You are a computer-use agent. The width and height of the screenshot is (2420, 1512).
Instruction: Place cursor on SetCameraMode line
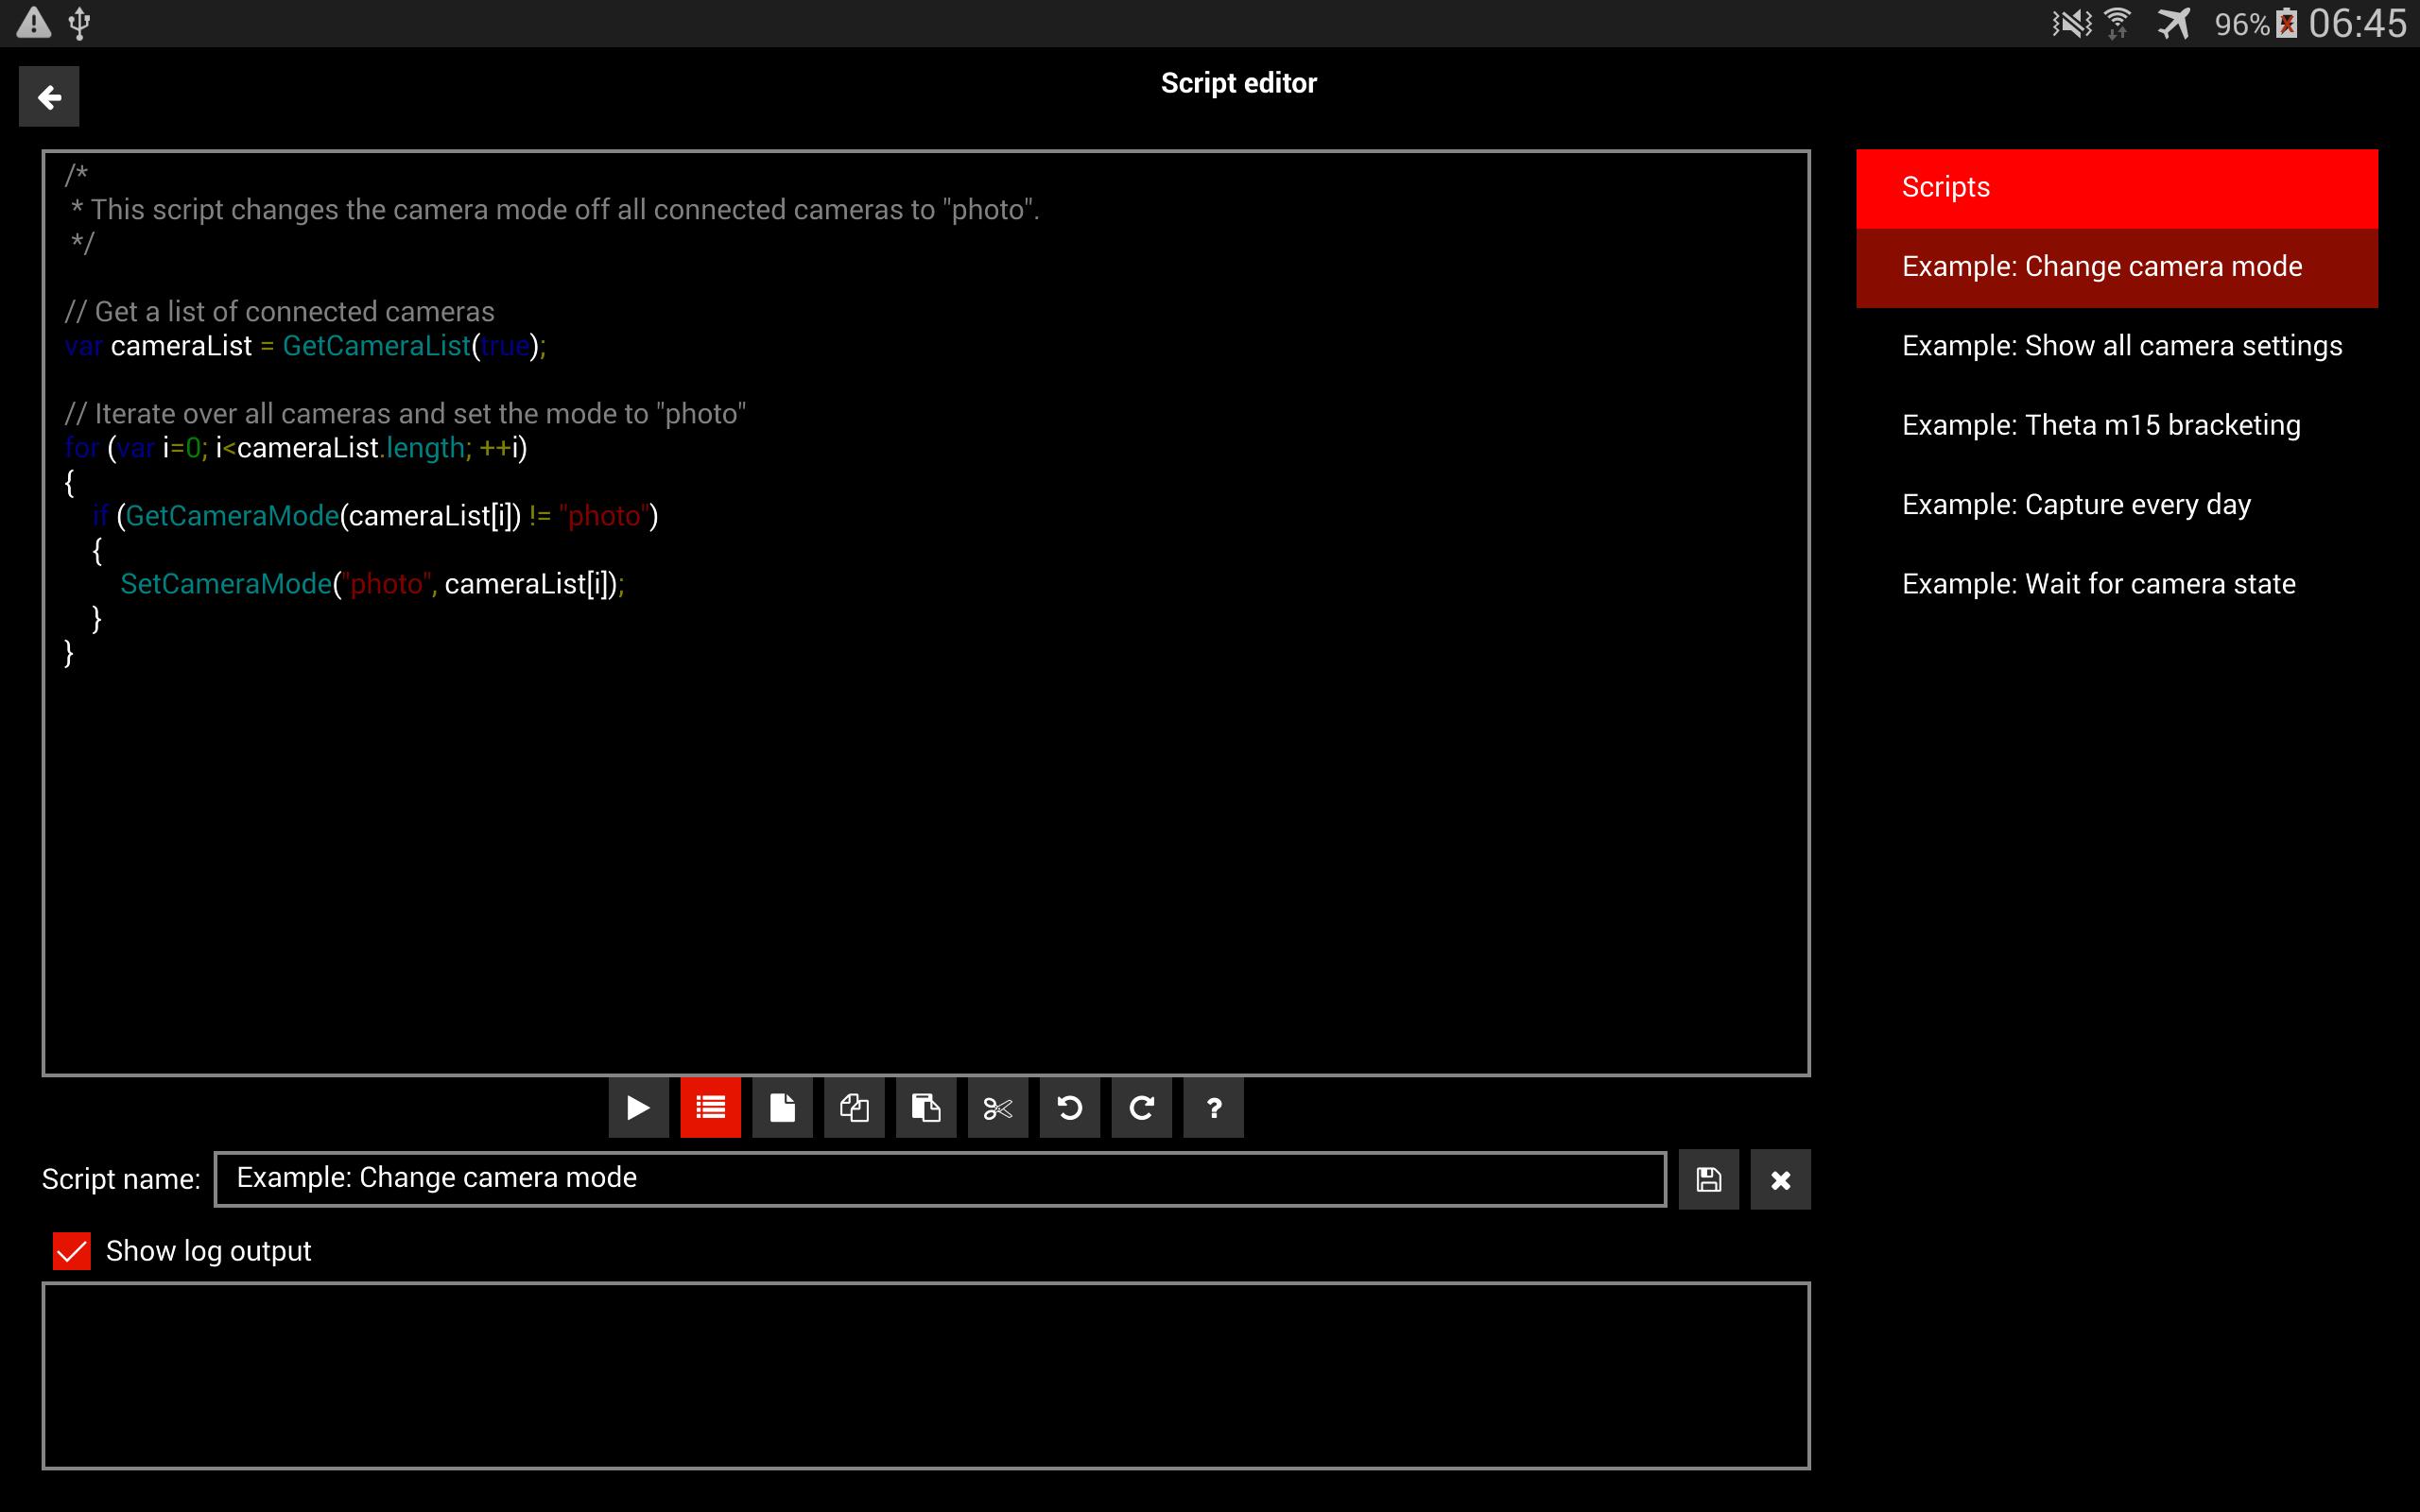click(x=372, y=584)
